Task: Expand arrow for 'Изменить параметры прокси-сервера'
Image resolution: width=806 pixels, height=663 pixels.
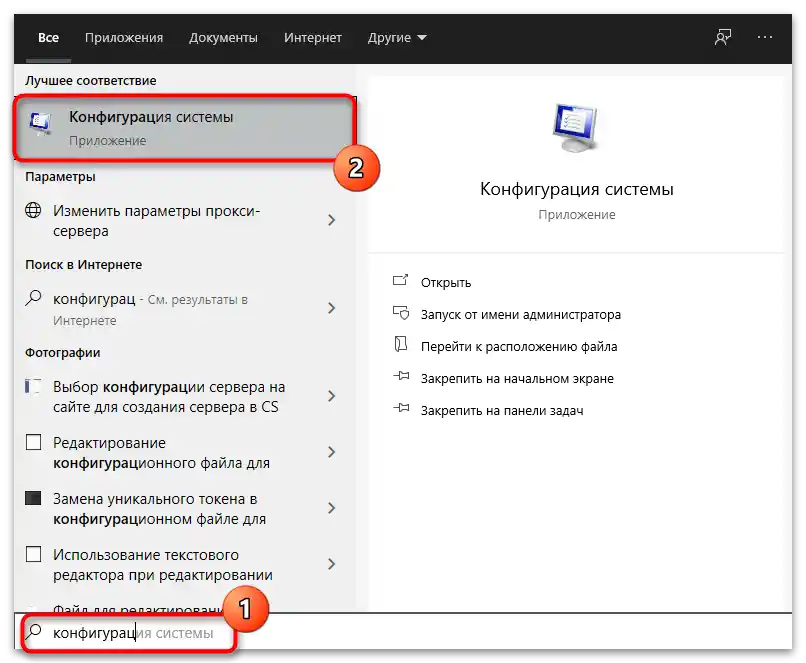Action: point(332,220)
